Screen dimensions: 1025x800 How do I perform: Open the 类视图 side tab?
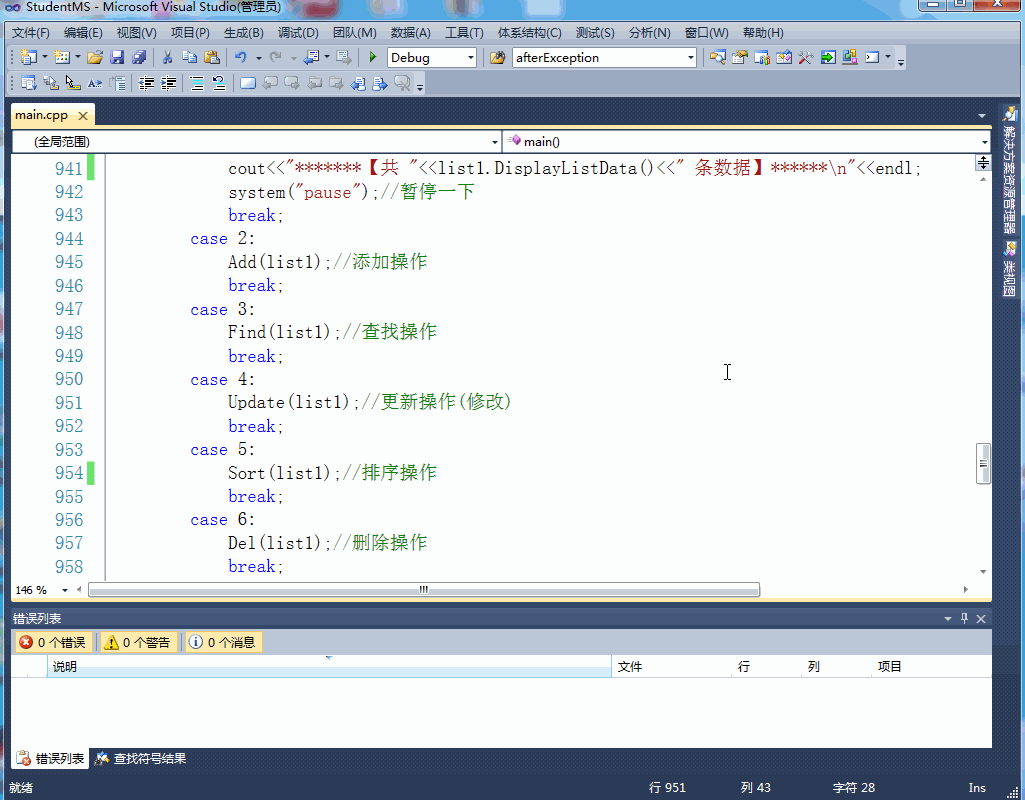click(1010, 270)
